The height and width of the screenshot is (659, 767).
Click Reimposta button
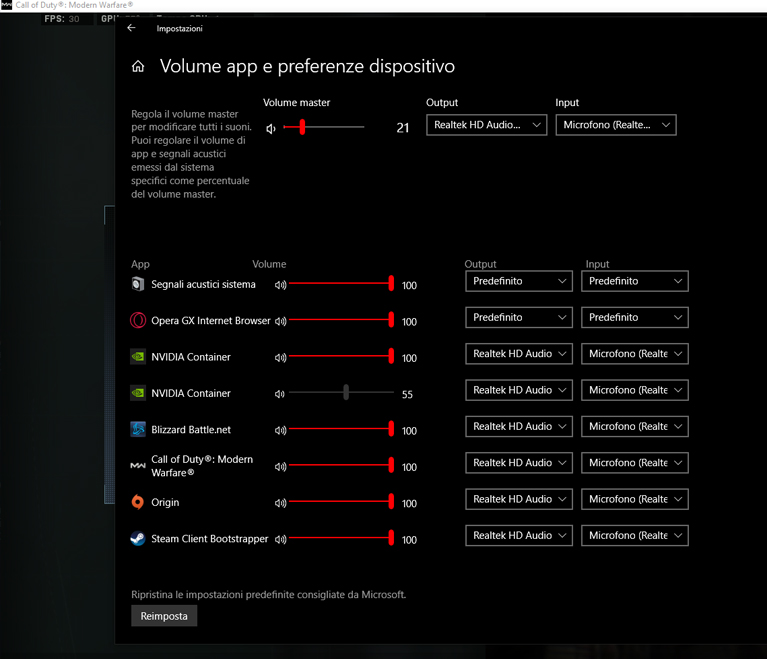pyautogui.click(x=164, y=616)
